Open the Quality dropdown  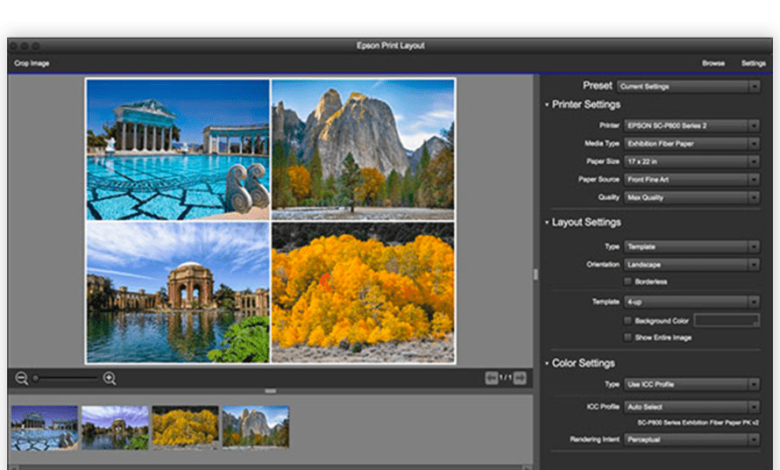(692, 197)
